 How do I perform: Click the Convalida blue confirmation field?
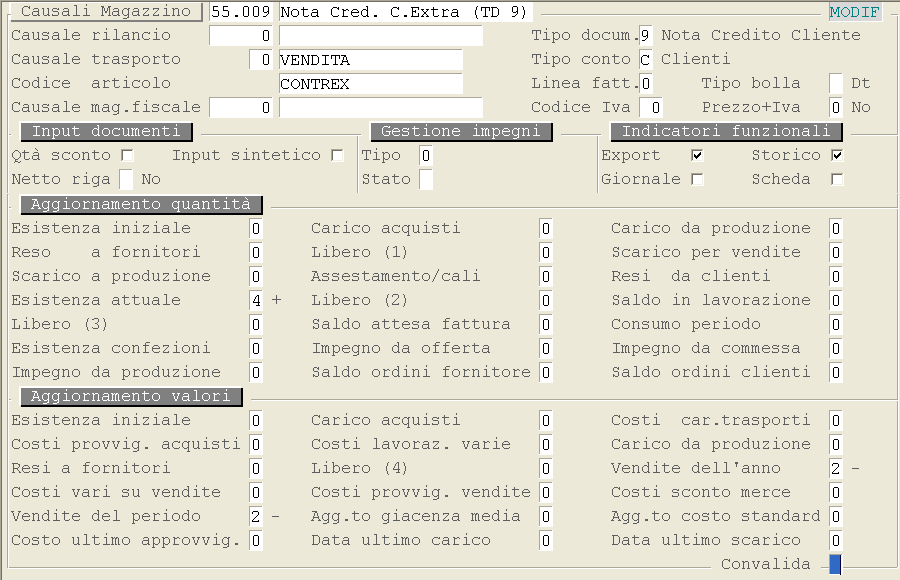835,565
